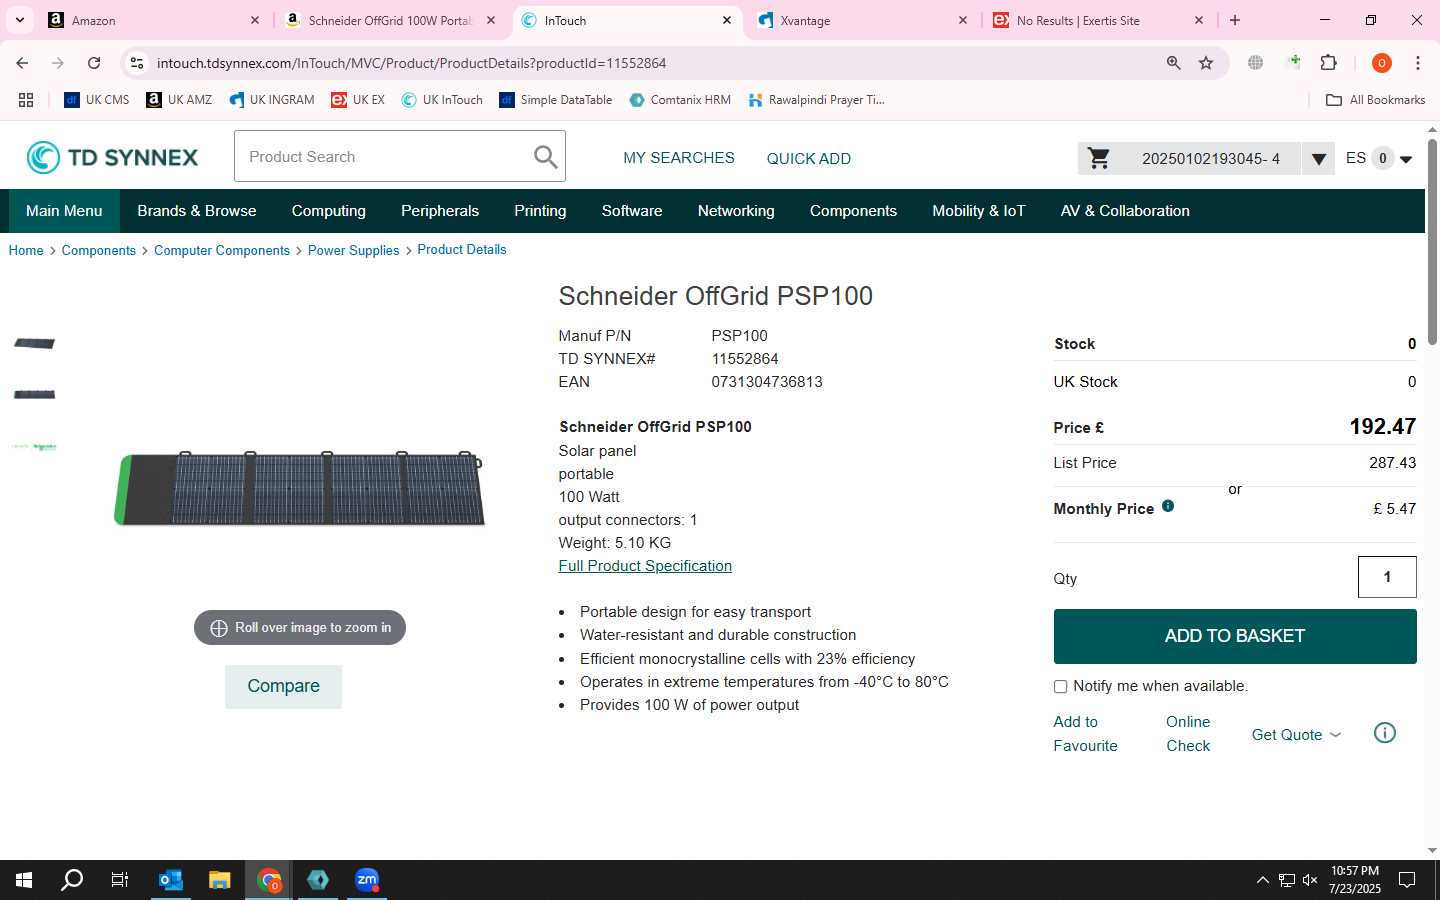Select the second product thumbnail image
Screen dimensions: 1440x900
point(35,394)
